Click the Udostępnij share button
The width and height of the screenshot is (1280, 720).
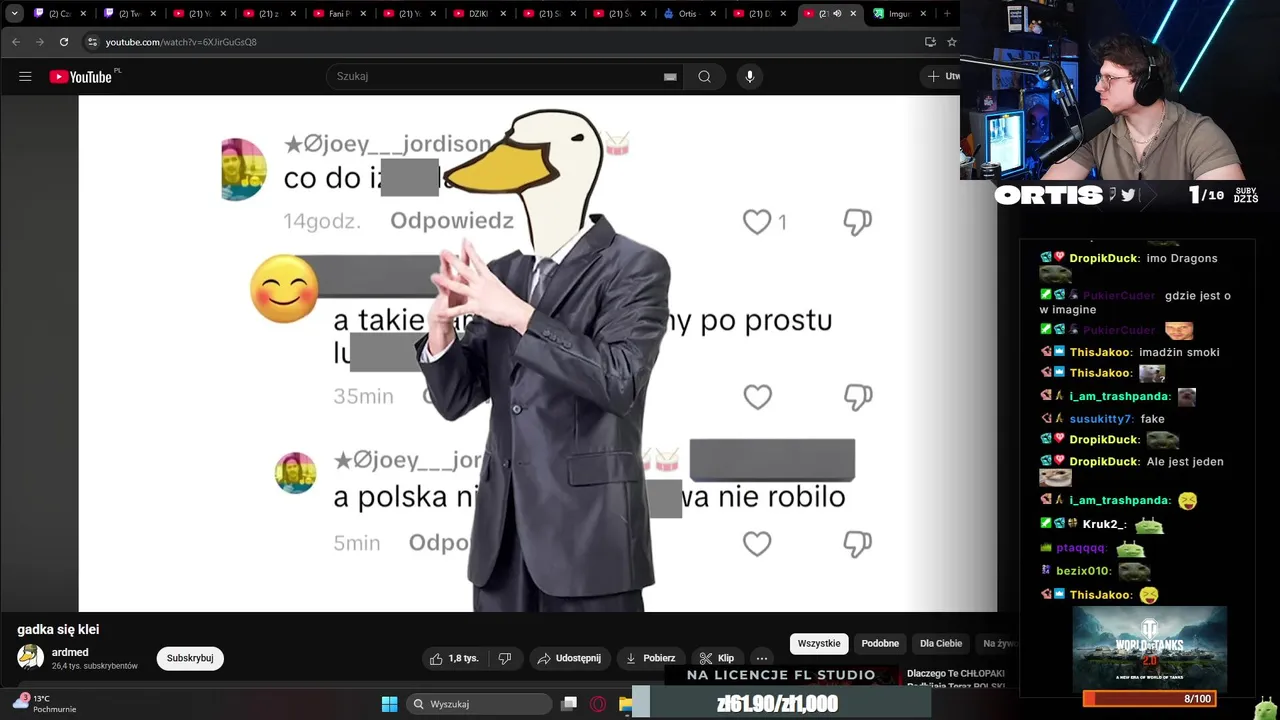coord(569,658)
